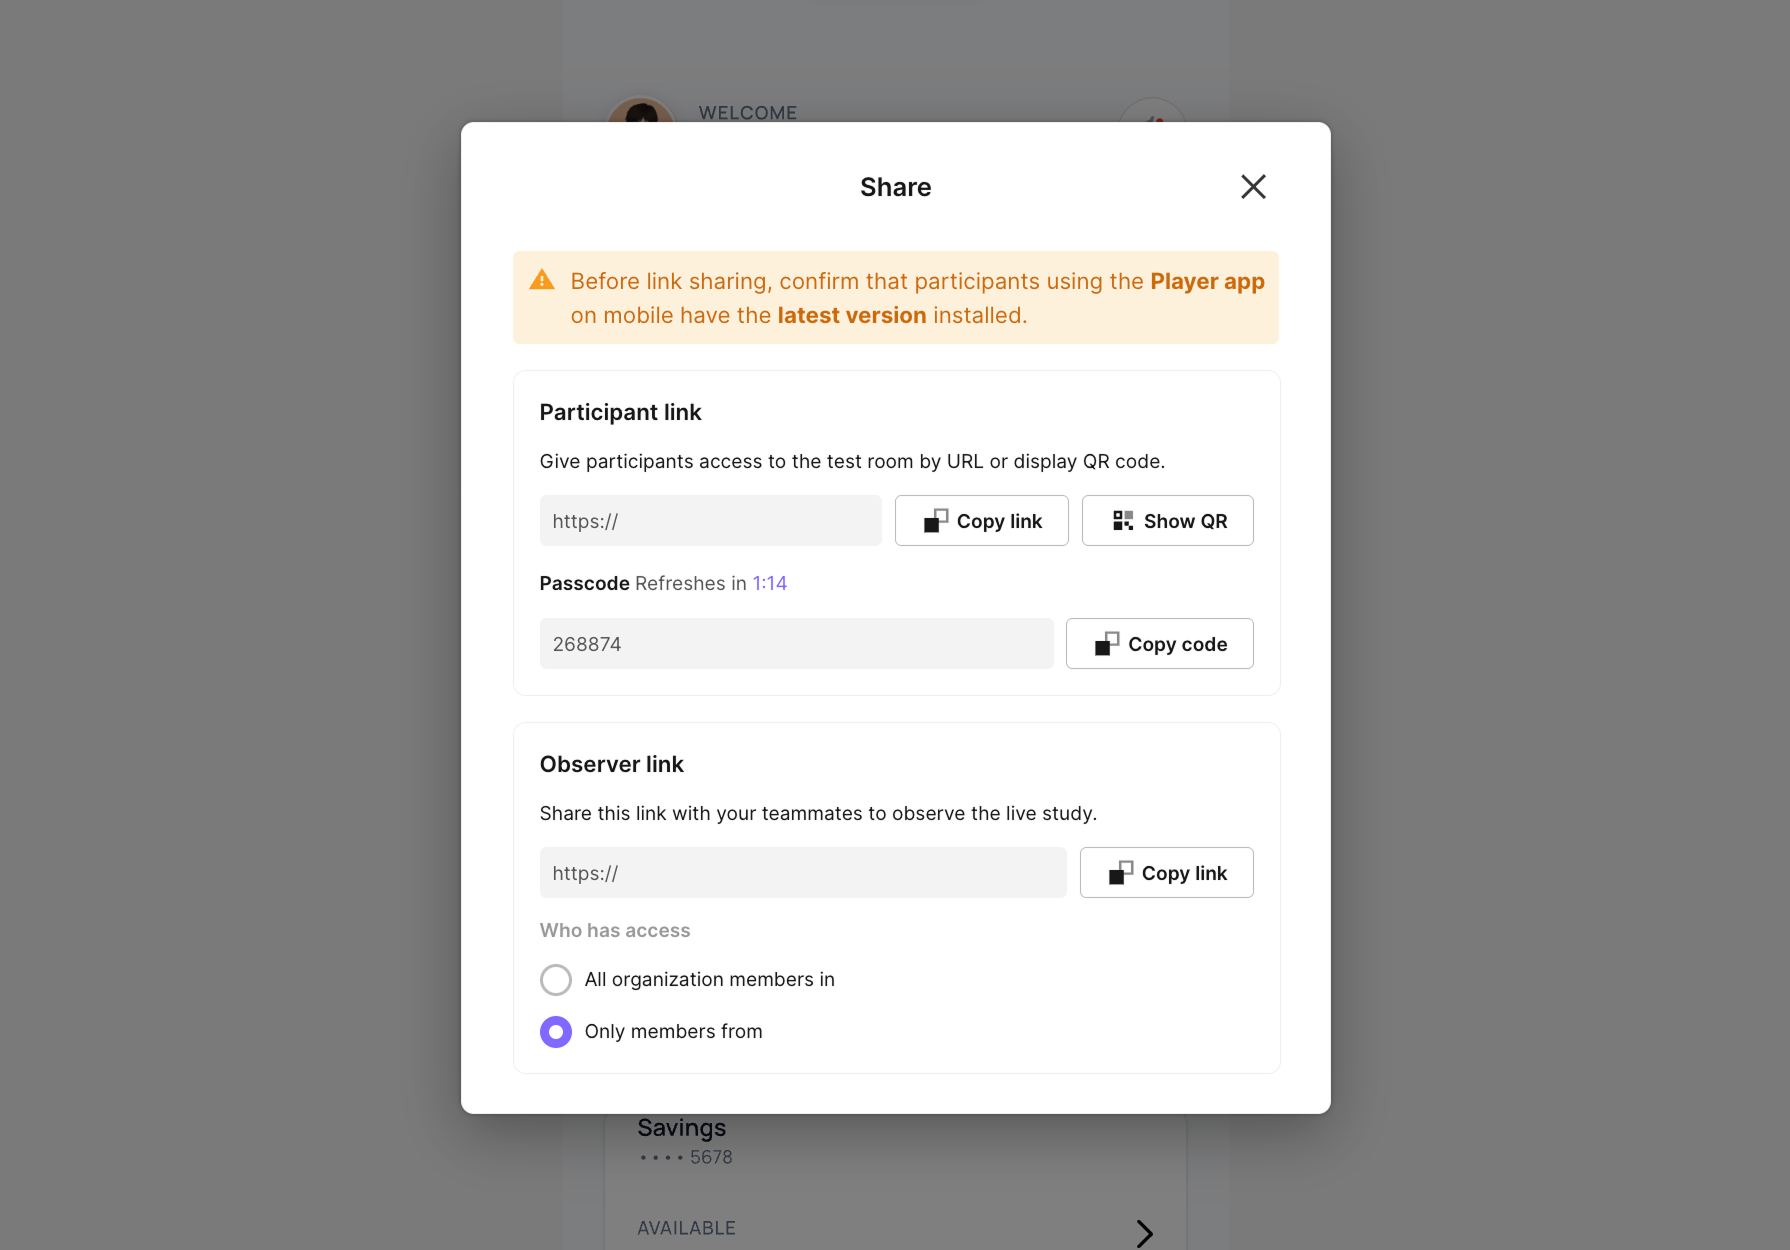The height and width of the screenshot is (1250, 1790).
Task: Click the Copy code button label
Action: click(x=1178, y=645)
